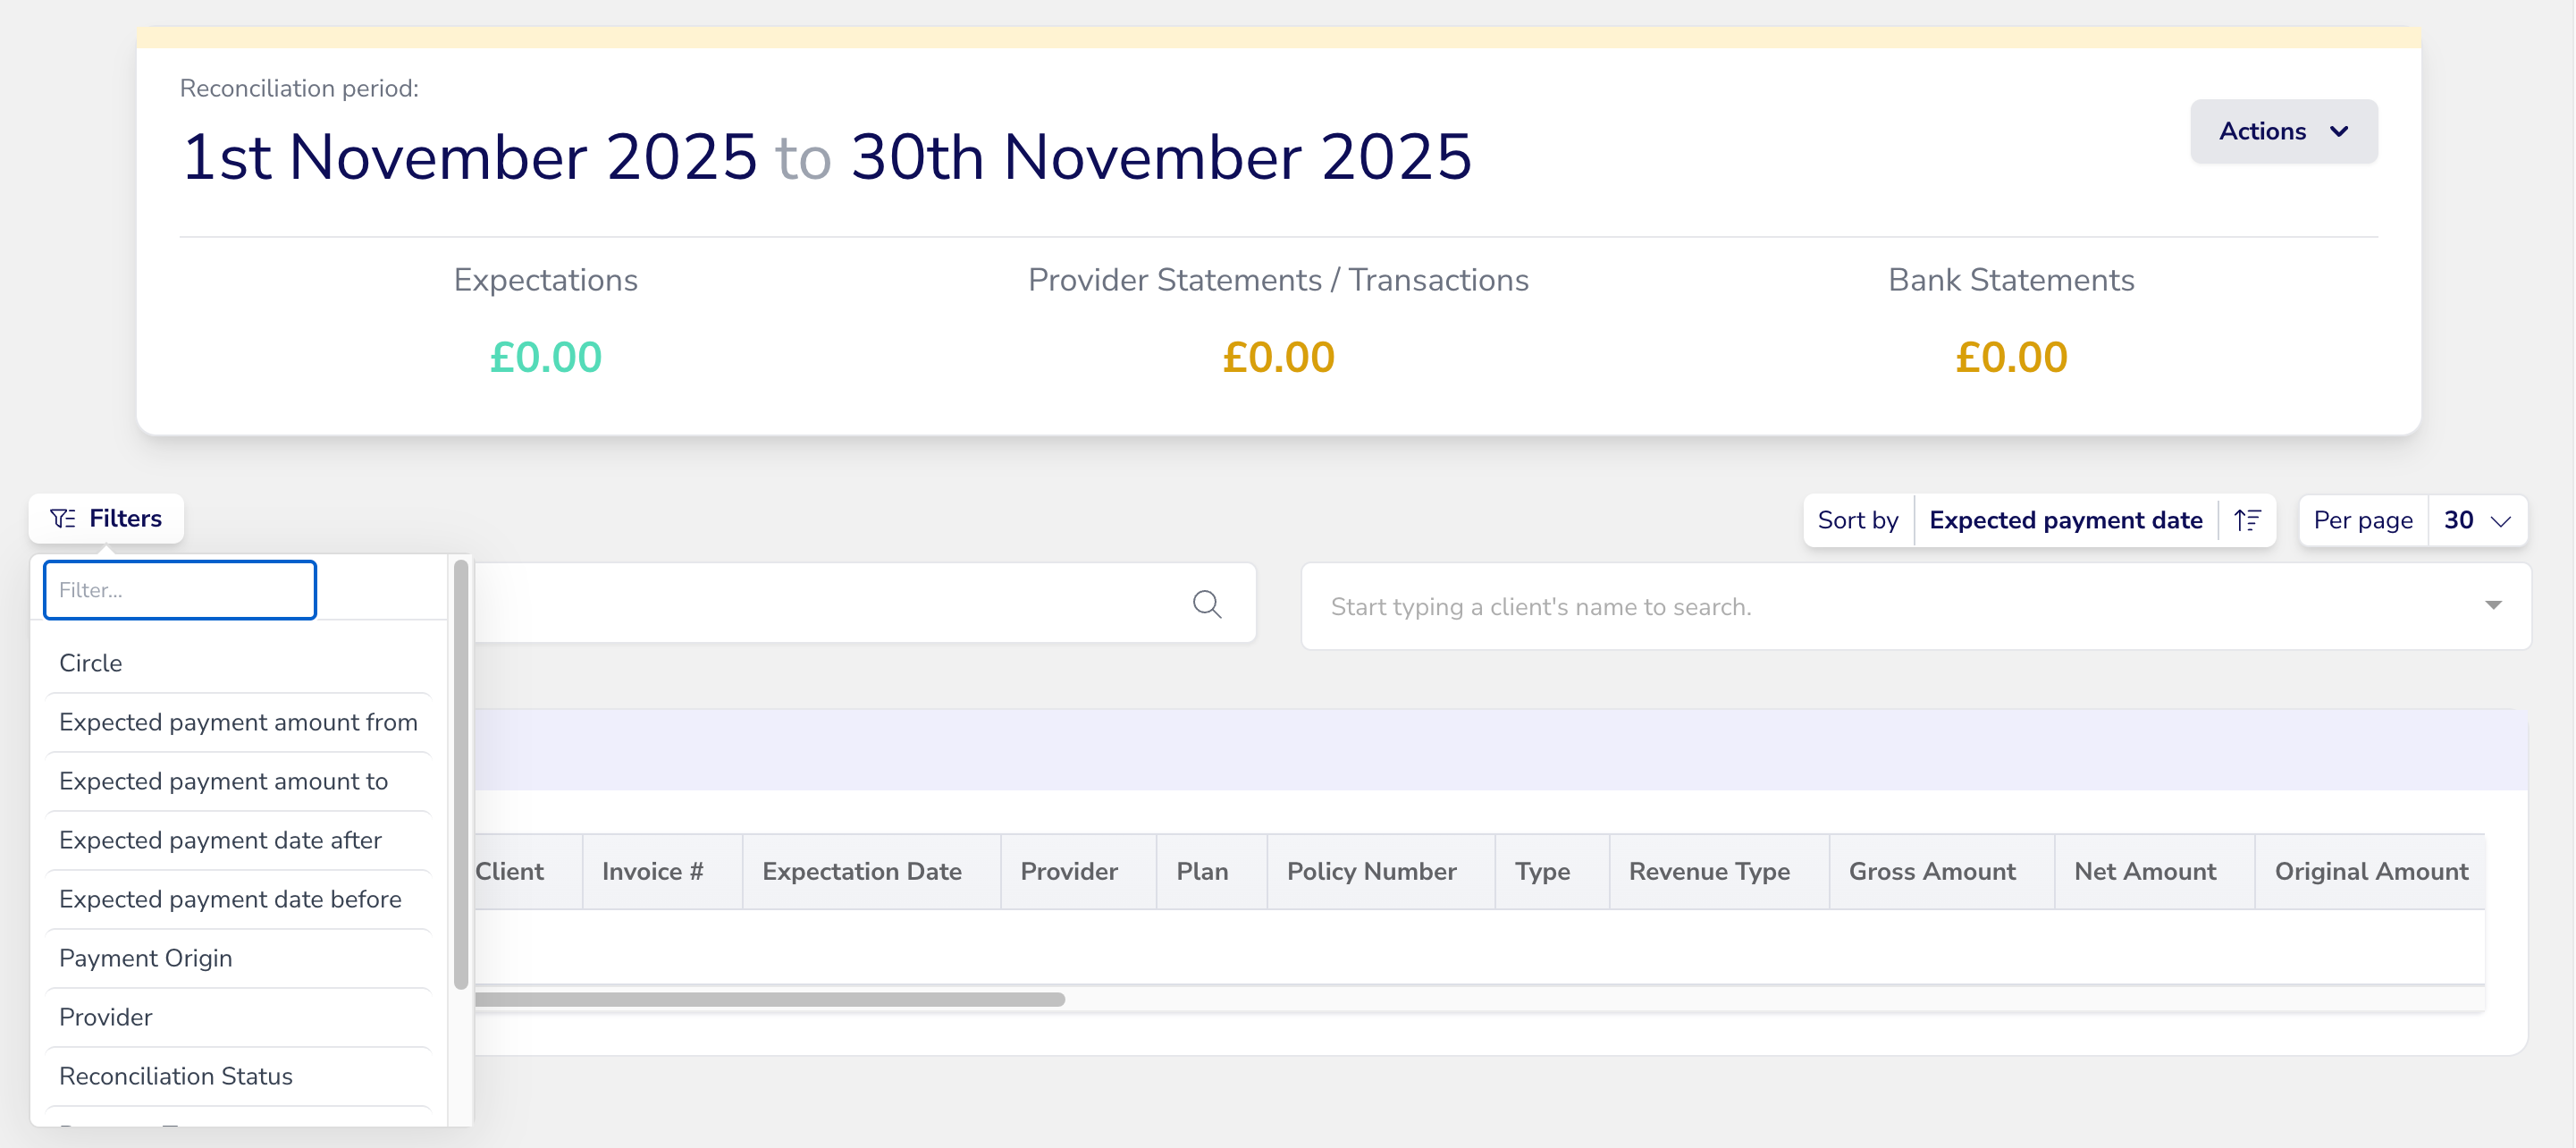Focus the Filter... text box
This screenshot has width=2576, height=1148.
tap(180, 590)
